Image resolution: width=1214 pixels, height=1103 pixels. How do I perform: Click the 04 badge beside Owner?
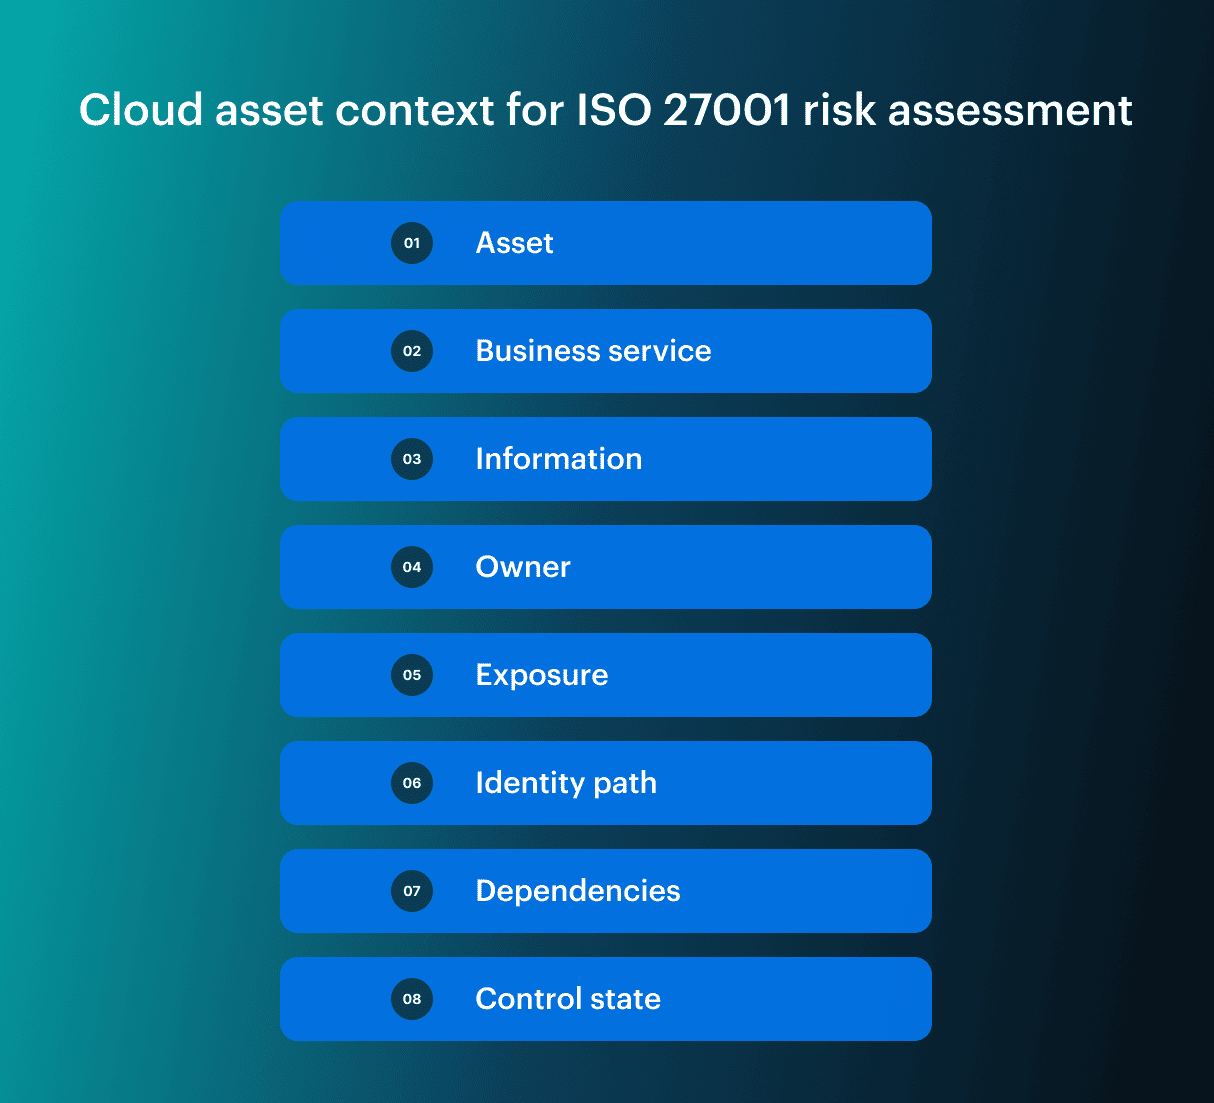click(412, 567)
